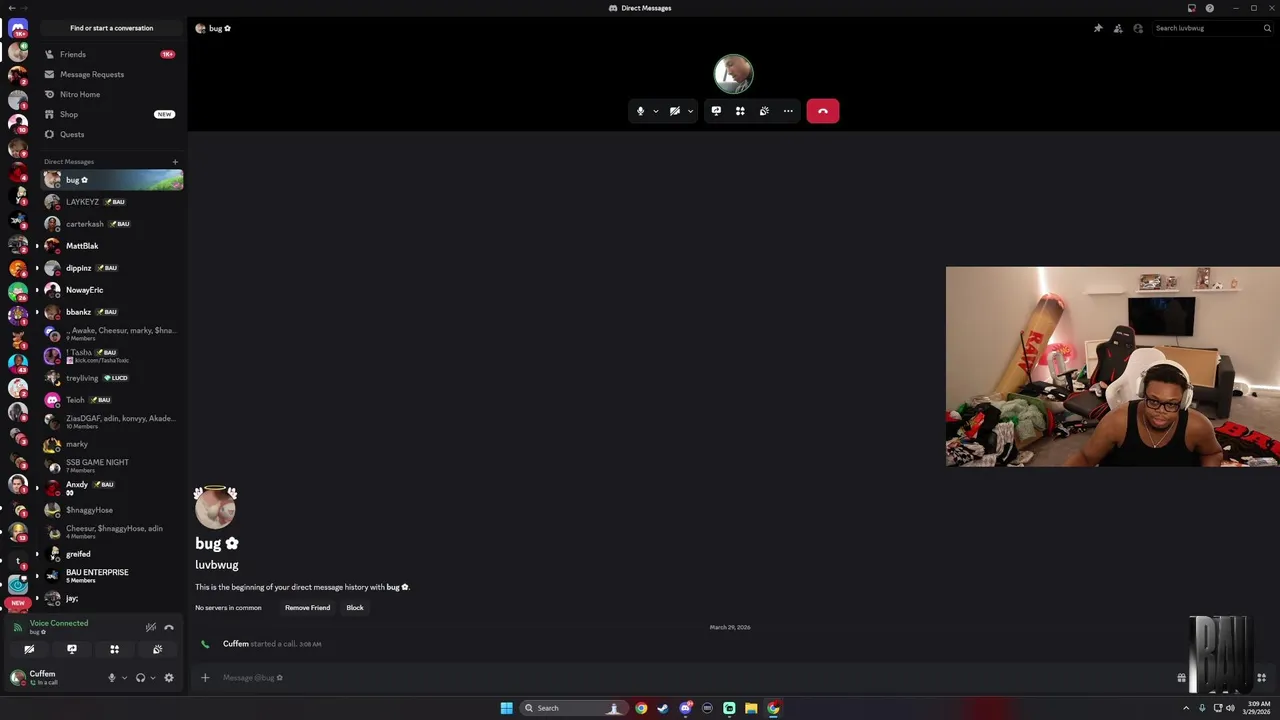Open Quests page

coord(111,134)
